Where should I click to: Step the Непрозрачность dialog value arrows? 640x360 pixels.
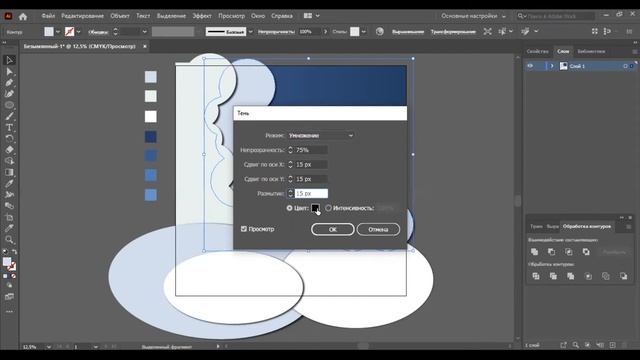point(290,150)
